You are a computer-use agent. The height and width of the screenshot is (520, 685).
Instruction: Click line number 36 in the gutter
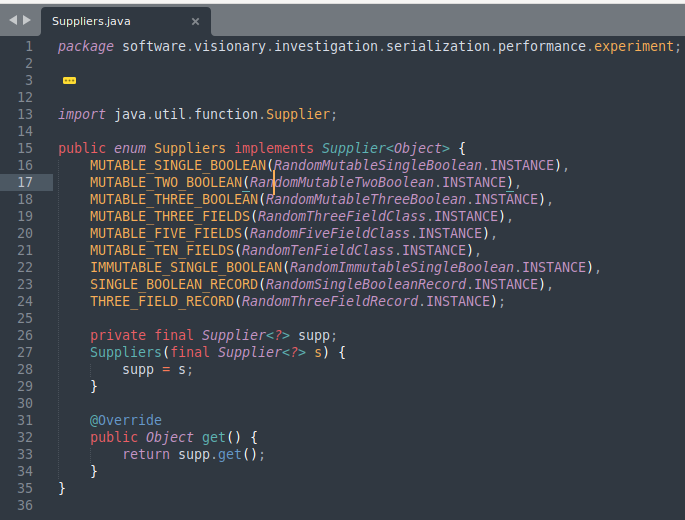25,505
